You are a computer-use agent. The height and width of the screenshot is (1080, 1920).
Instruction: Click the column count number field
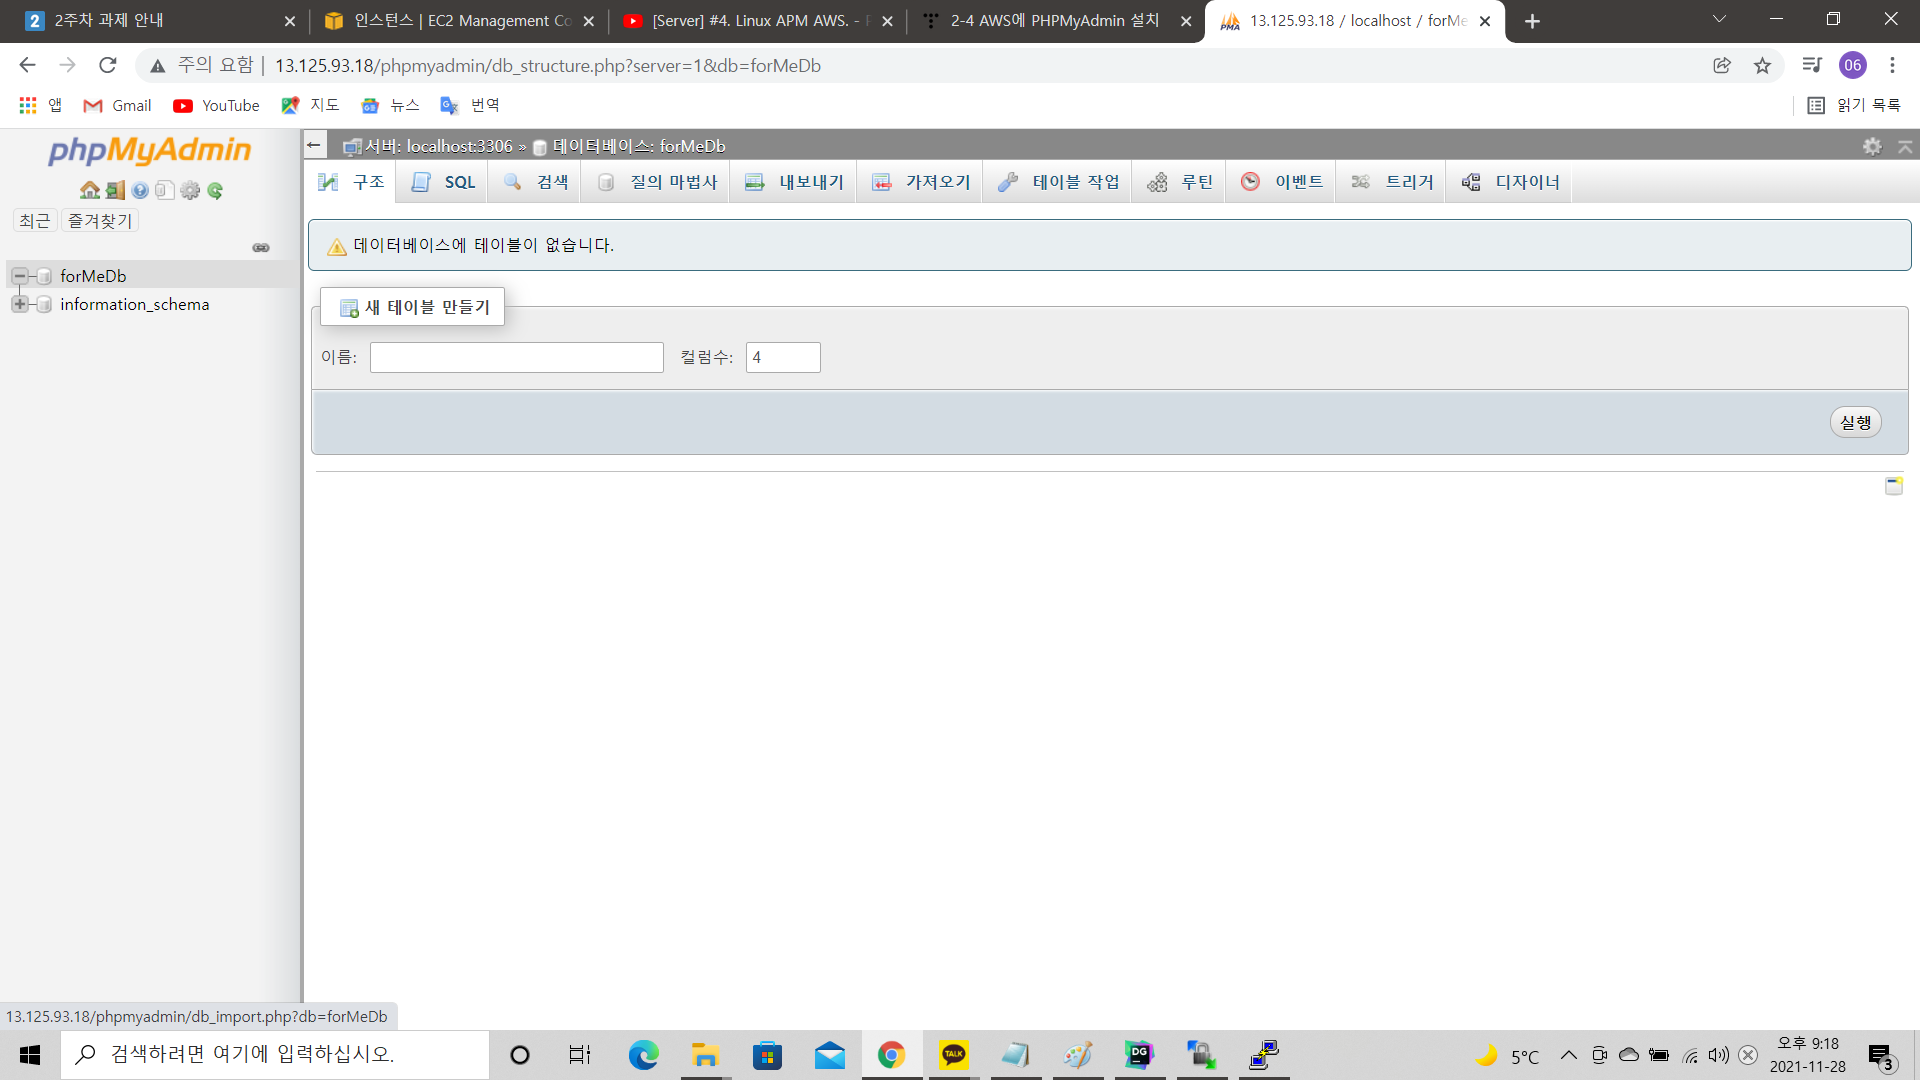[782, 358]
